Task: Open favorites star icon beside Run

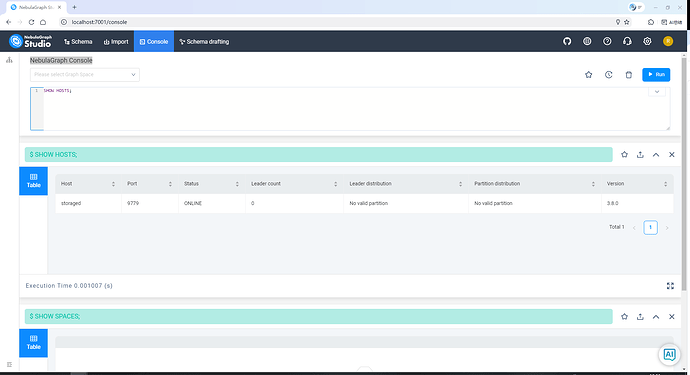Action: [588, 75]
